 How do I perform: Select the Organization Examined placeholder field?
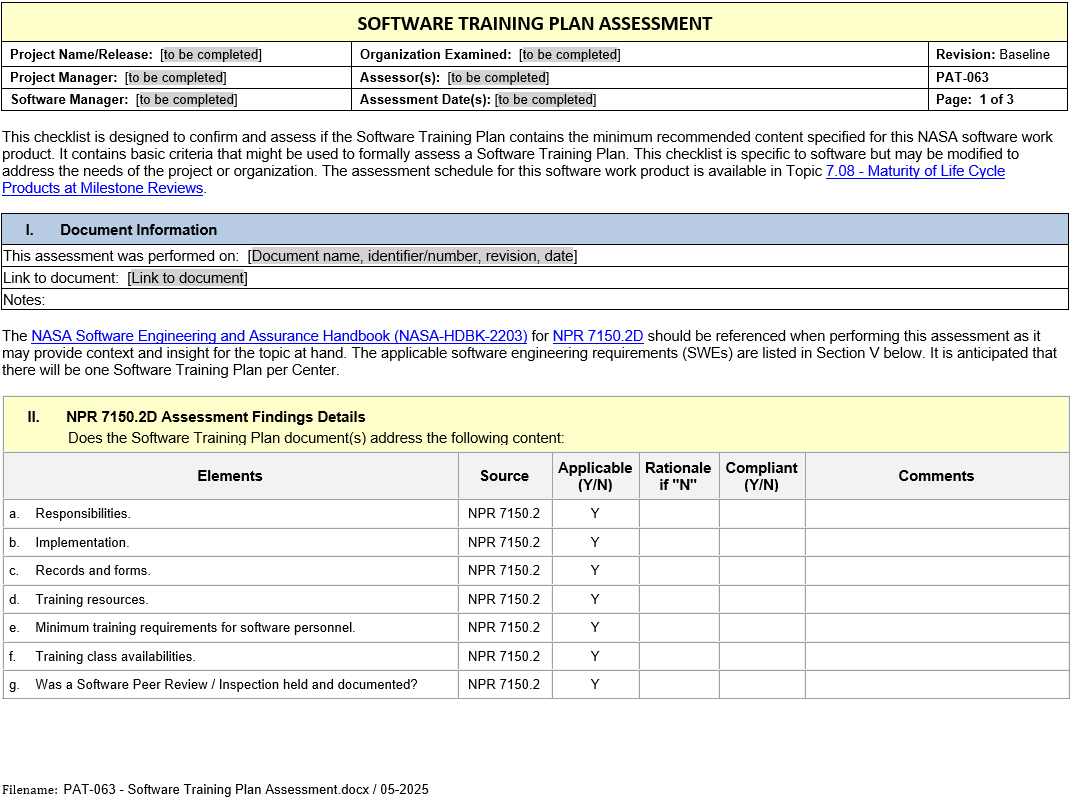pos(569,55)
